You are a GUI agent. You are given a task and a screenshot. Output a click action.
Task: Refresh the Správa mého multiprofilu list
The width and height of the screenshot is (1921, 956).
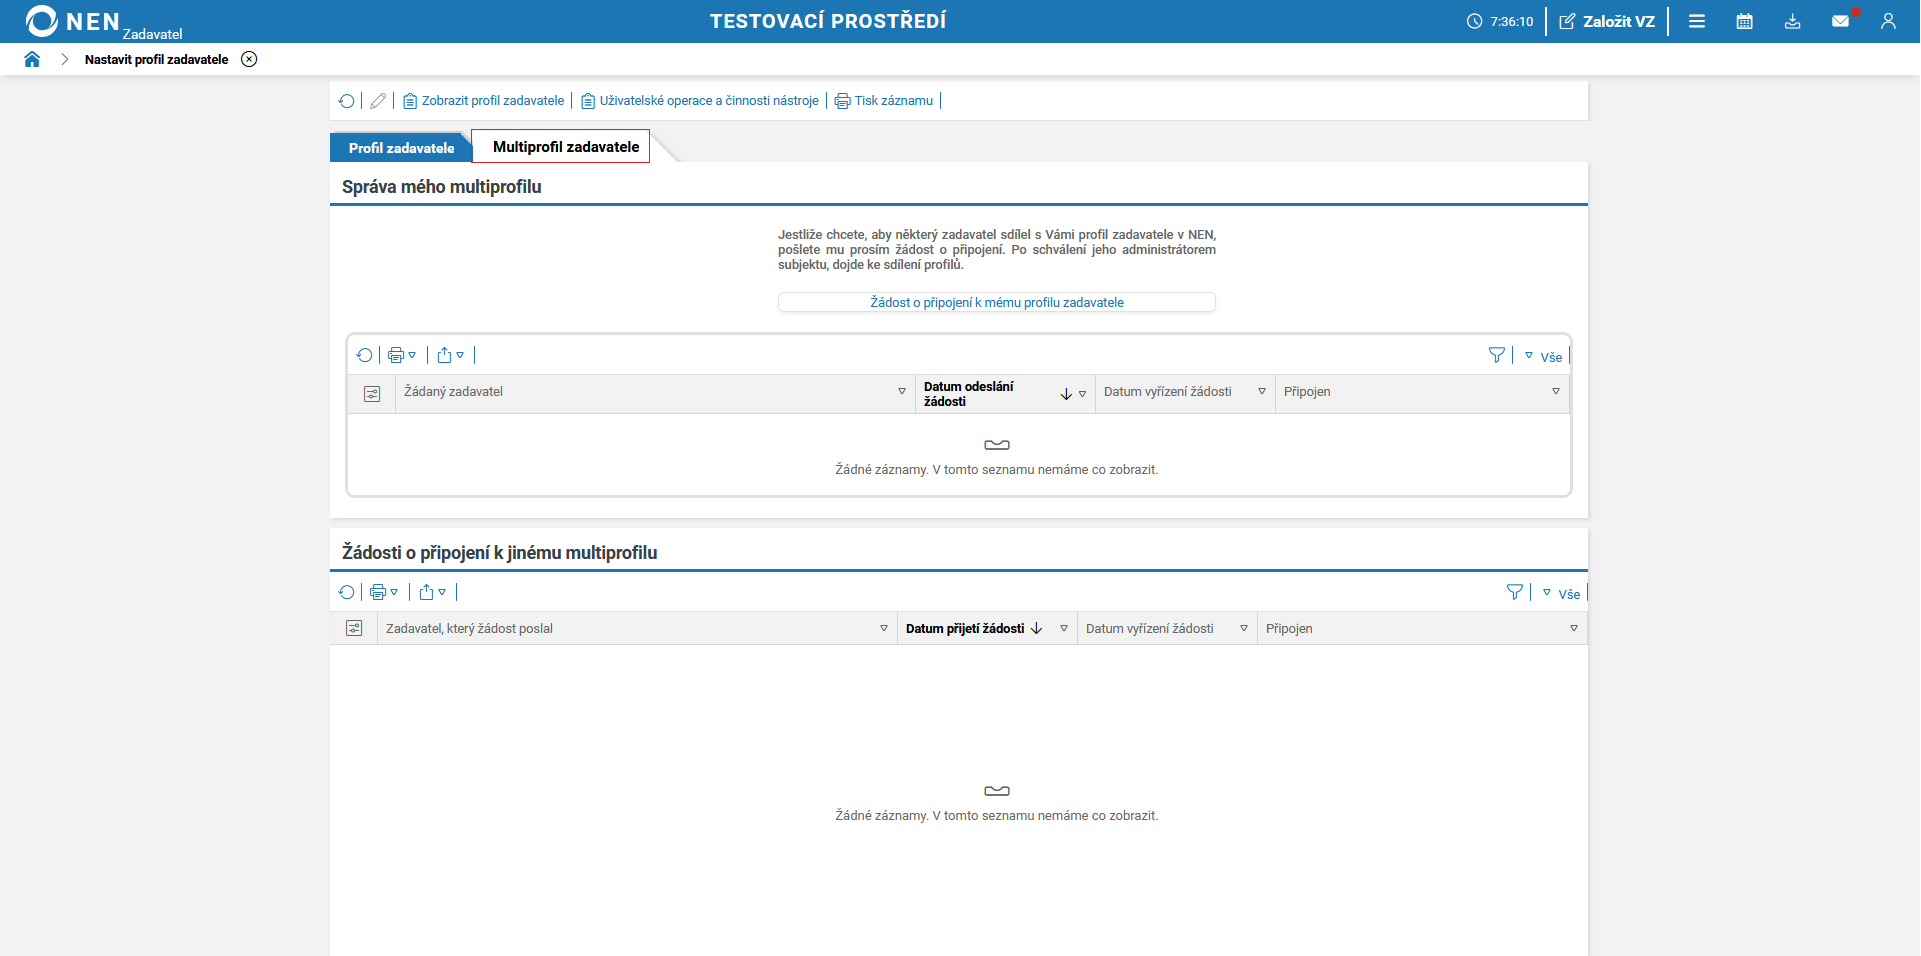tap(364, 355)
